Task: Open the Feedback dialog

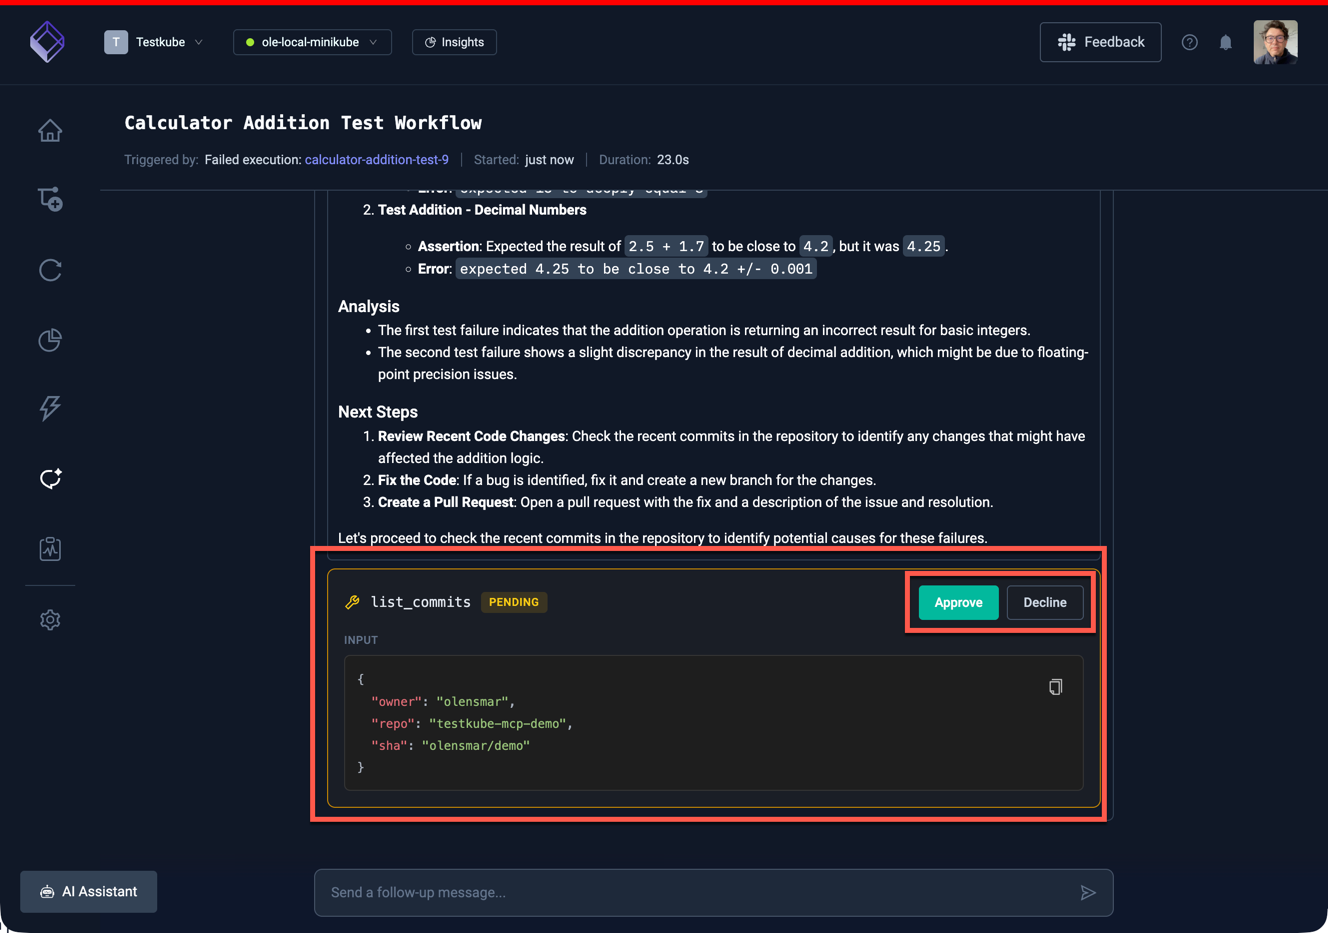Action: pos(1100,42)
